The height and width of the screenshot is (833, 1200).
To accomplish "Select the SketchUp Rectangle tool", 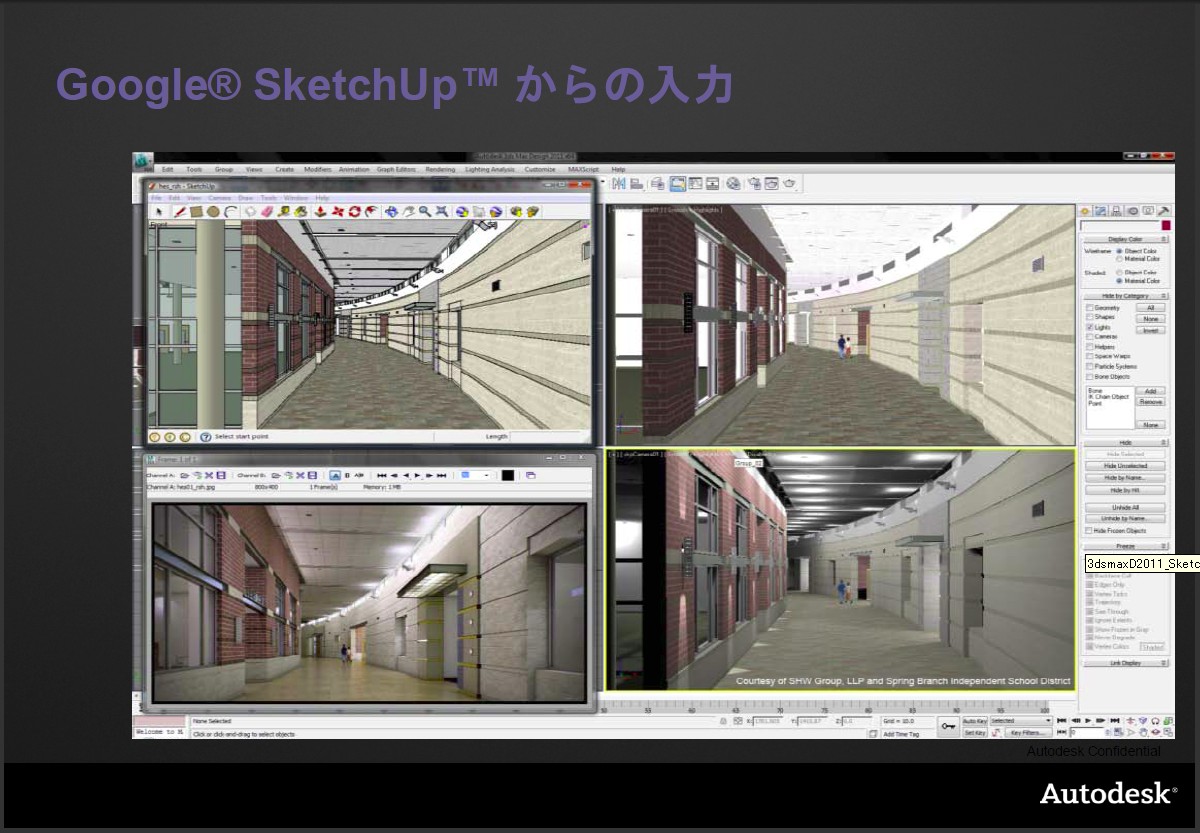I will [x=197, y=212].
